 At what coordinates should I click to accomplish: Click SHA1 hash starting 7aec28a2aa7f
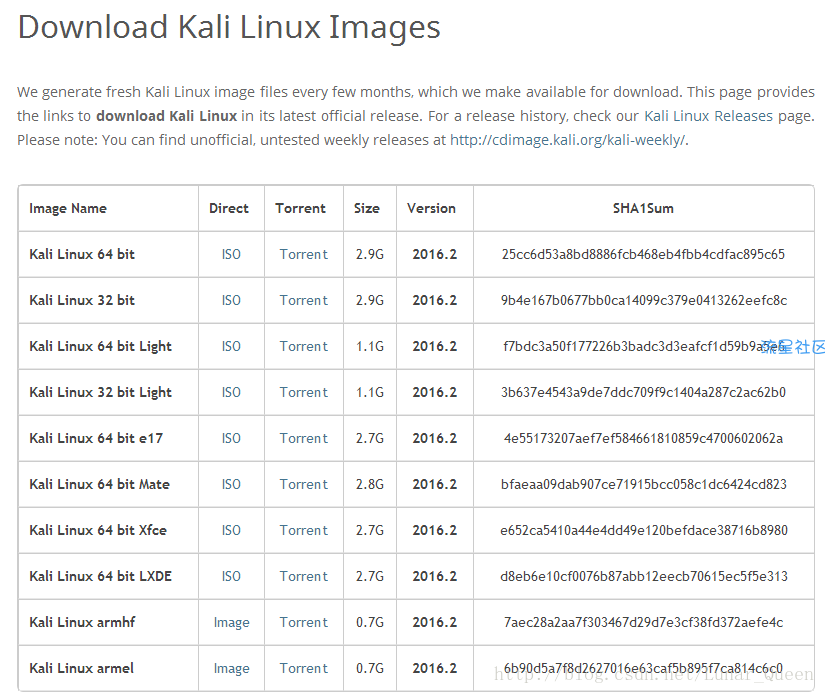[x=643, y=622]
